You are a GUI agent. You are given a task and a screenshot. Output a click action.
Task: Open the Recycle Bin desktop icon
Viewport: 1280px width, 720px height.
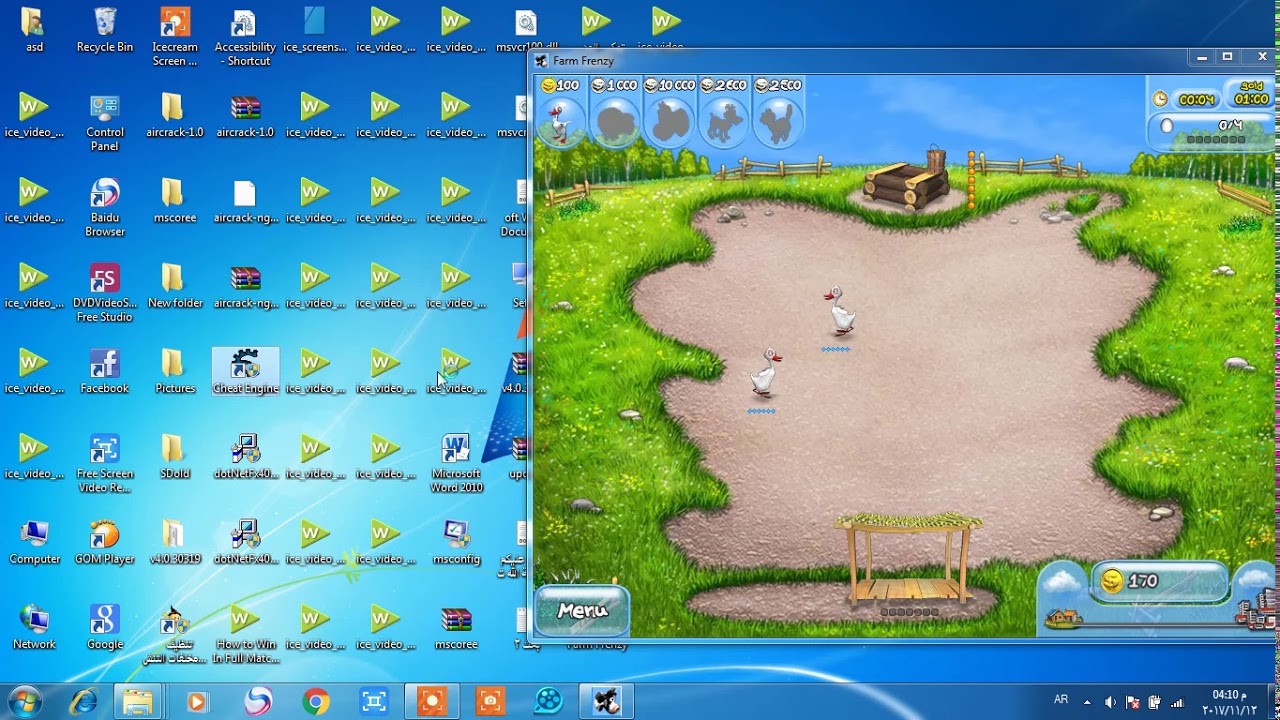[105, 31]
